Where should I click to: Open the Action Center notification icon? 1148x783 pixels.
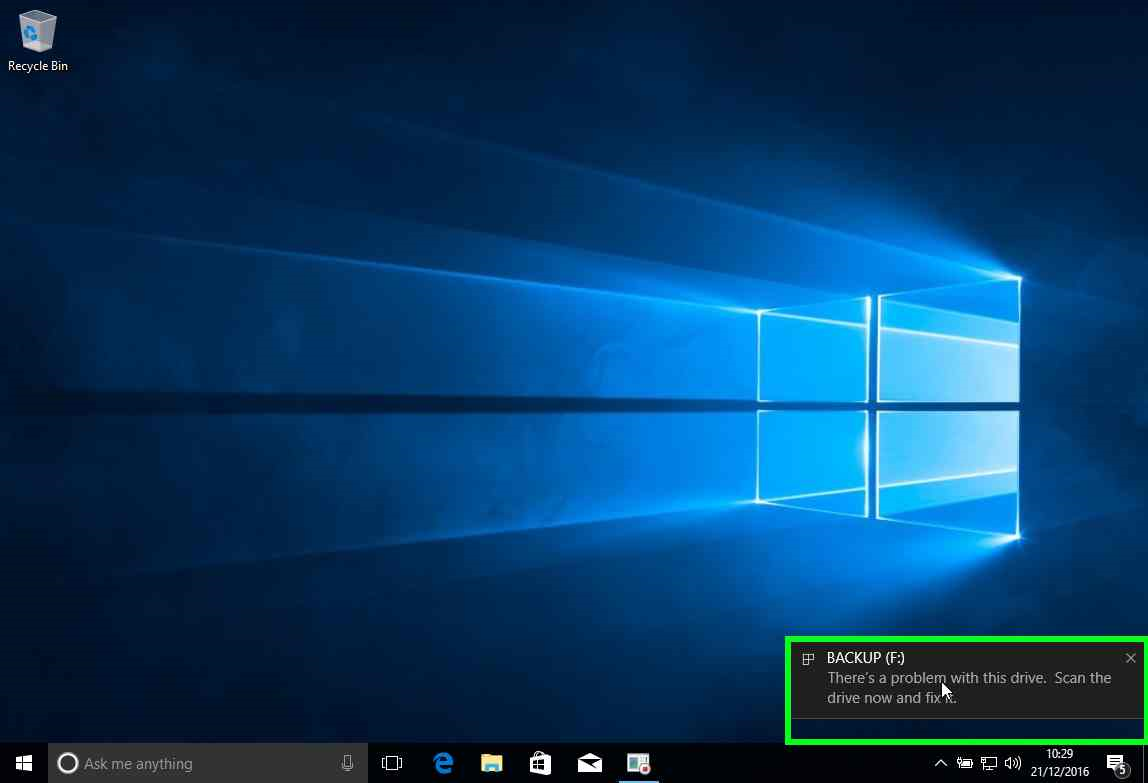pos(1117,765)
